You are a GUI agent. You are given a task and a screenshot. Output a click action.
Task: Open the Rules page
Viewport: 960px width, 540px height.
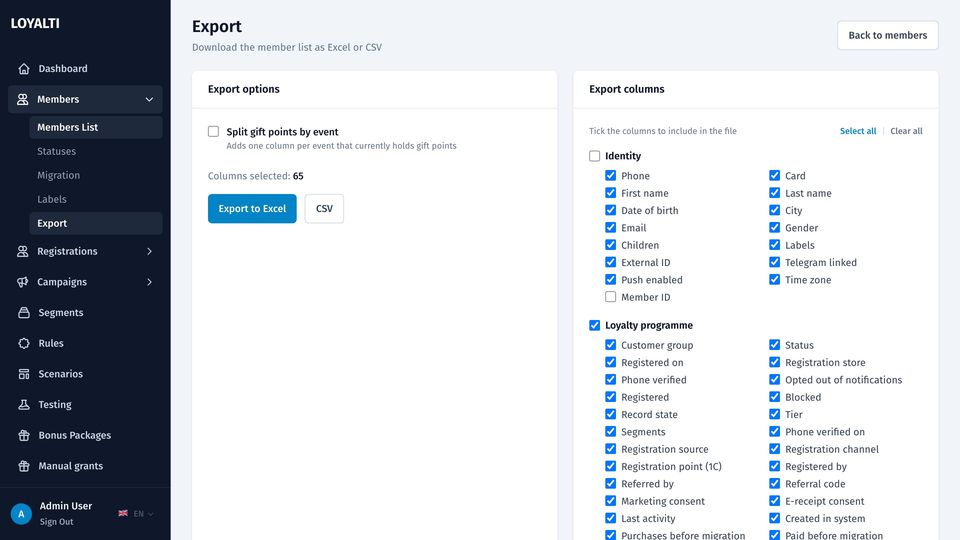tap(85, 343)
